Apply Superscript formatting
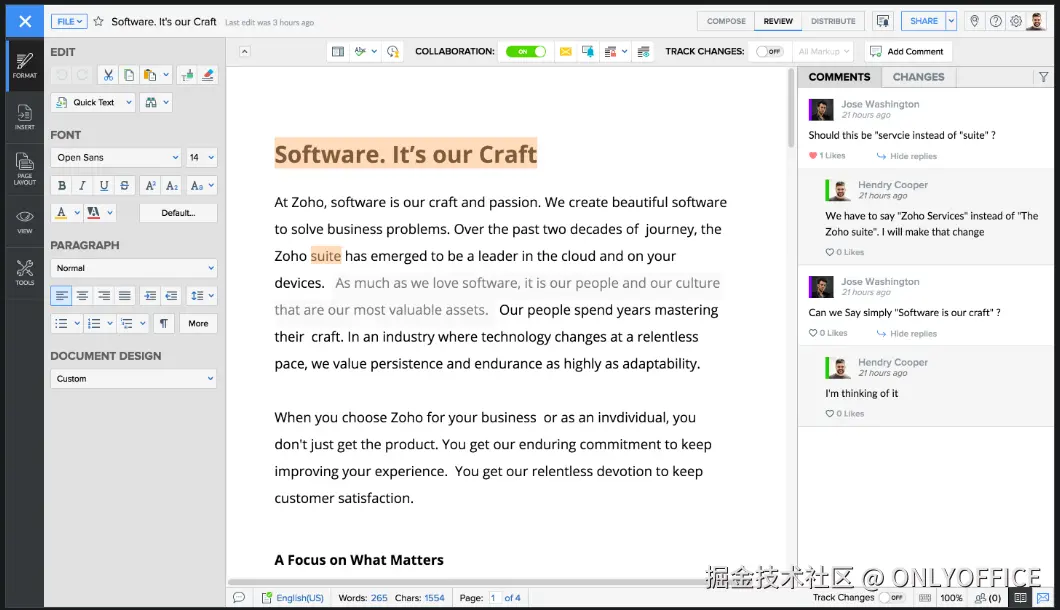Viewport: 1060px width, 610px height. pyautogui.click(x=151, y=185)
